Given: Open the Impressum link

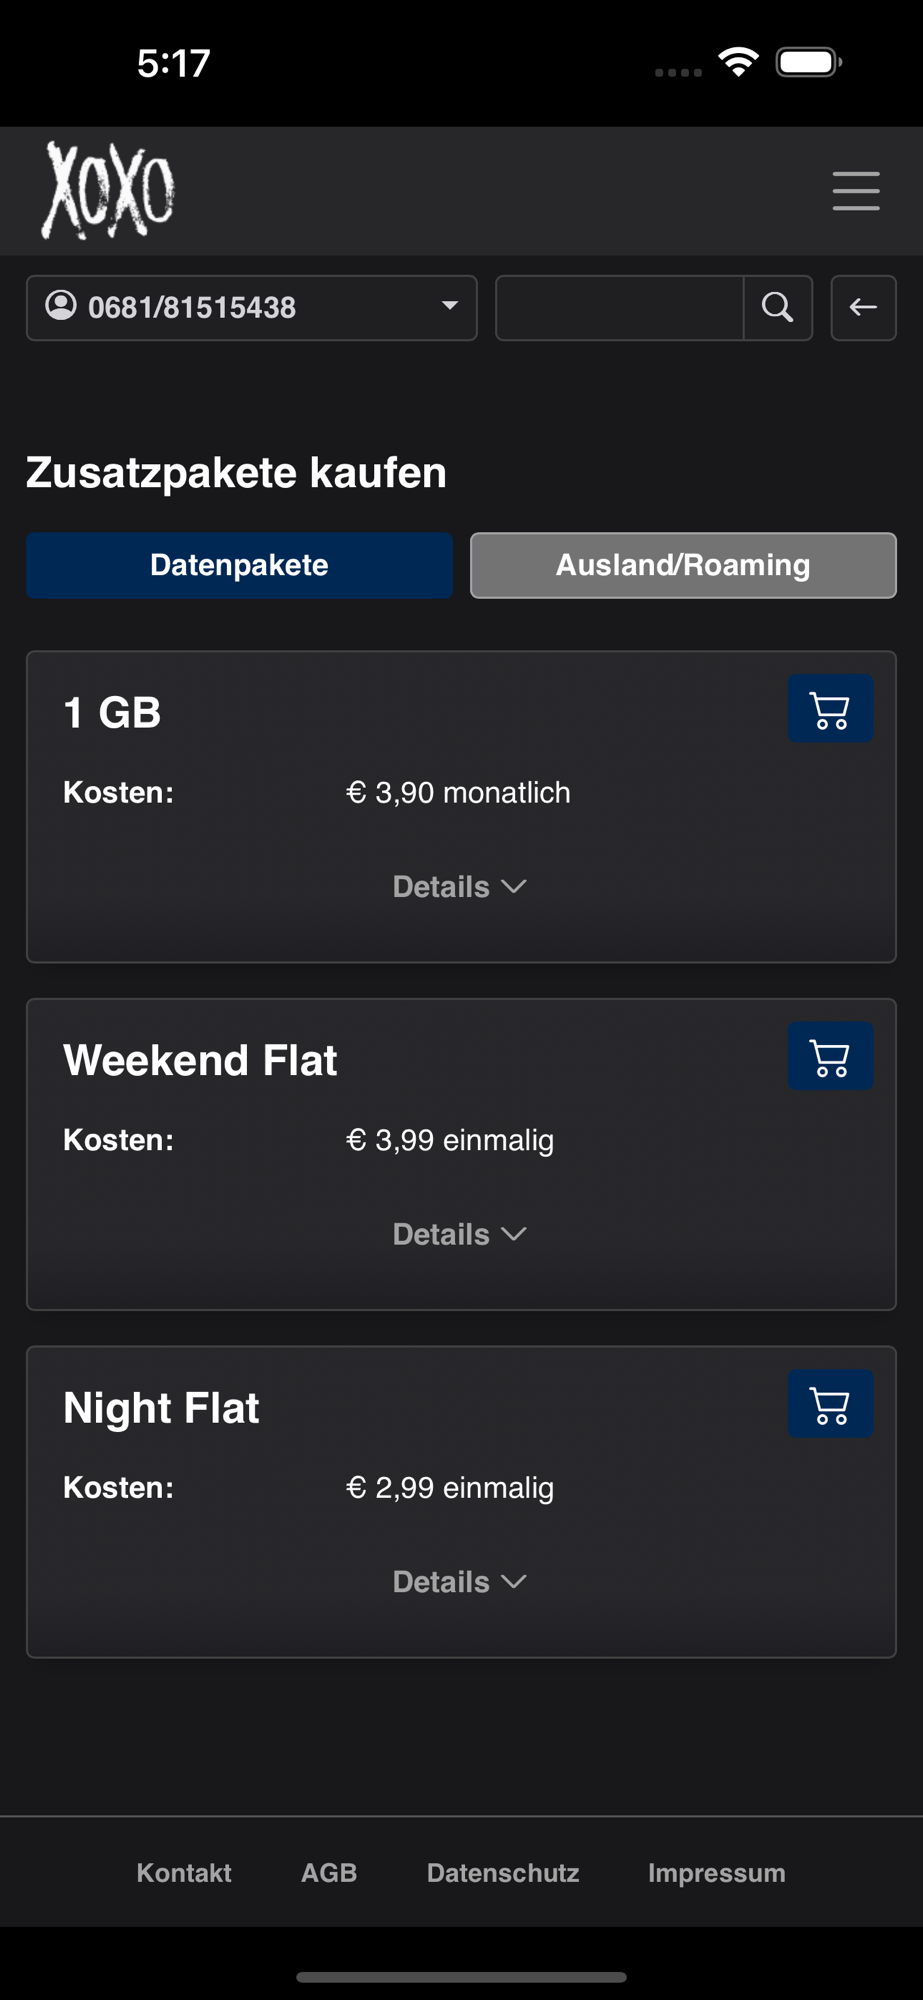Looking at the screenshot, I should tap(716, 1873).
